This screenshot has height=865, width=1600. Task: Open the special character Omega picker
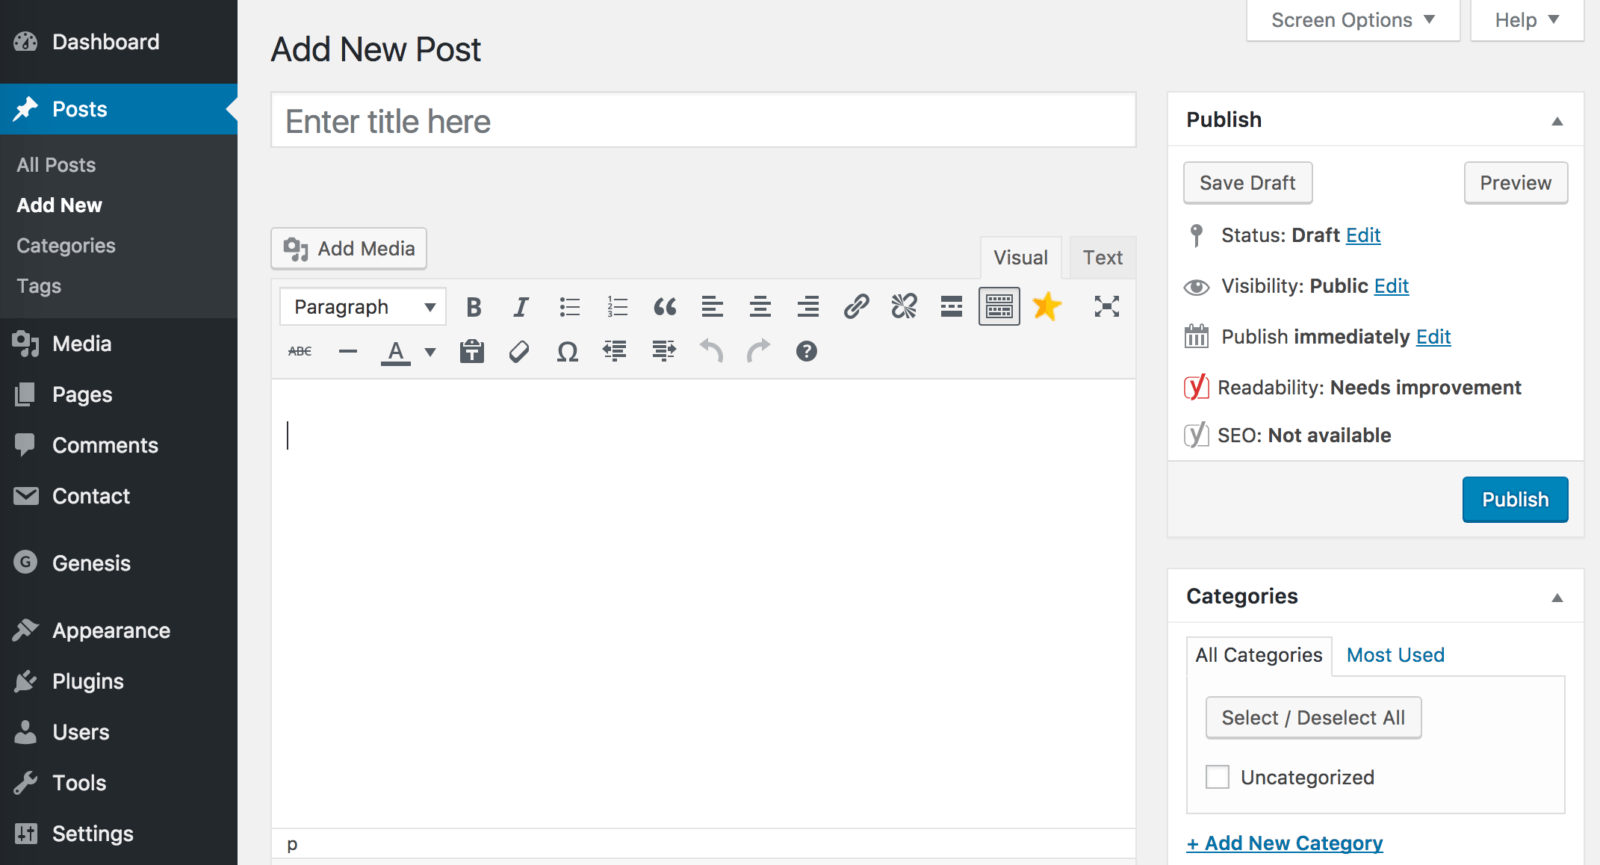(567, 352)
